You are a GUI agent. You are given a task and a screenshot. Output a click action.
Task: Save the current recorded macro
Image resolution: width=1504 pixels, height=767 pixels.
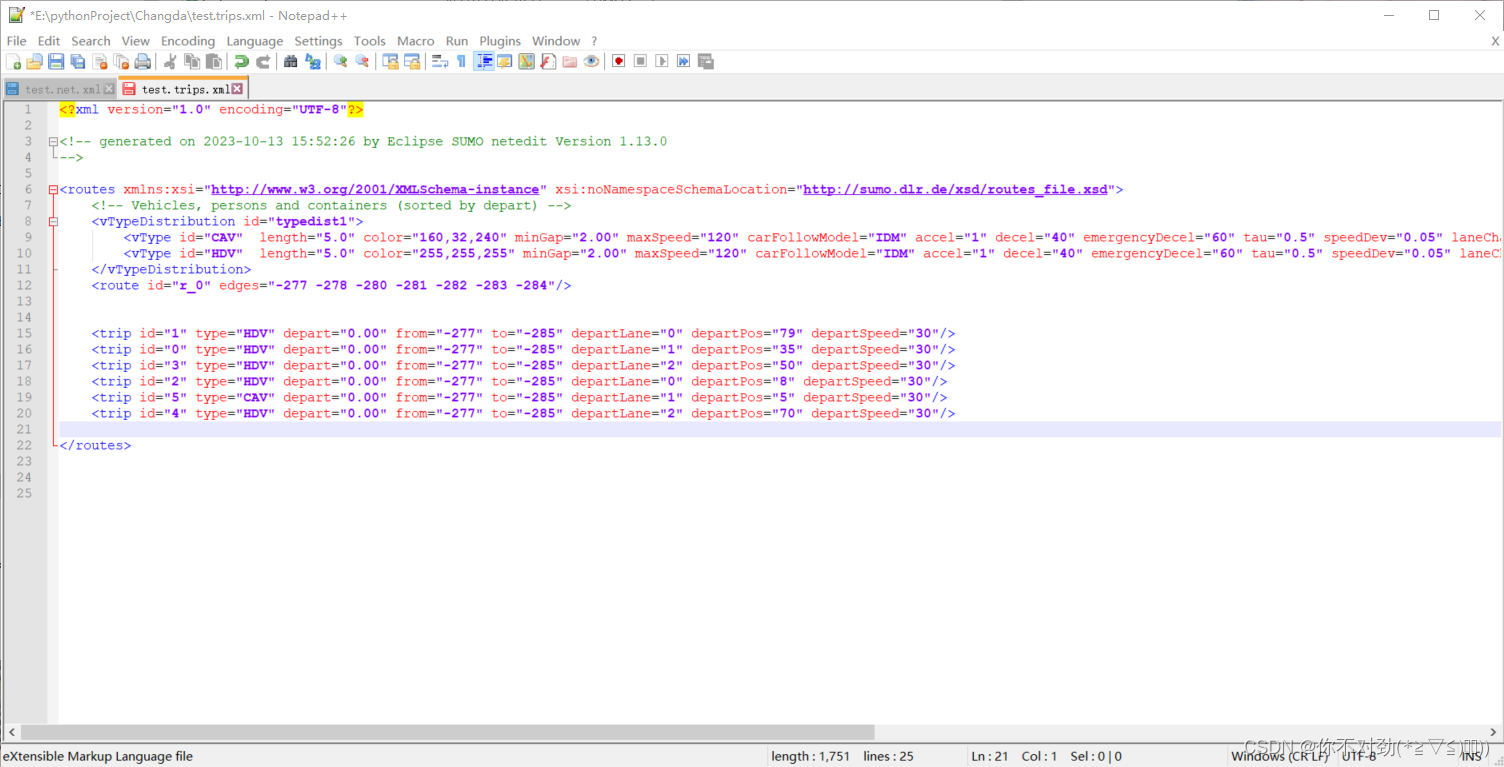click(x=706, y=61)
